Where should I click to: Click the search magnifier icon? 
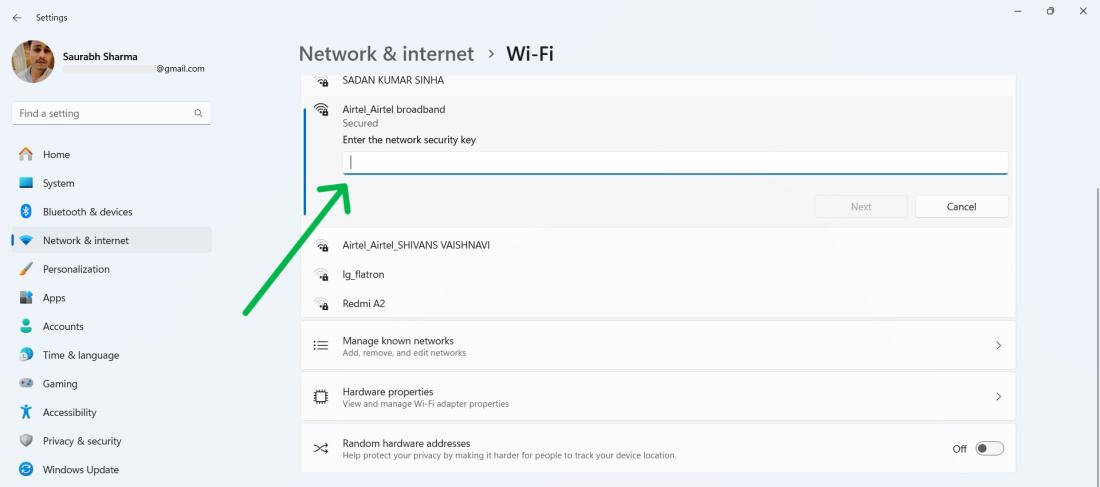pos(198,114)
